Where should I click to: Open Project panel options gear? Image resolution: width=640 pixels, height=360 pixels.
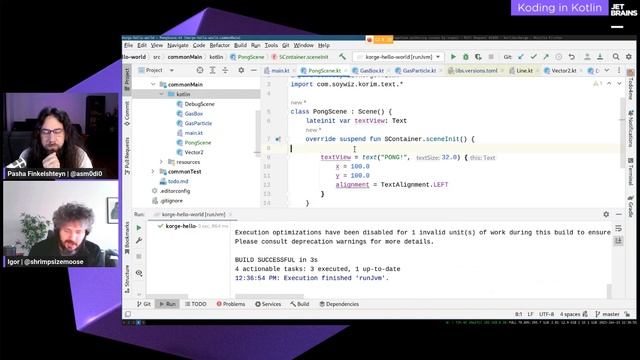[241, 70]
